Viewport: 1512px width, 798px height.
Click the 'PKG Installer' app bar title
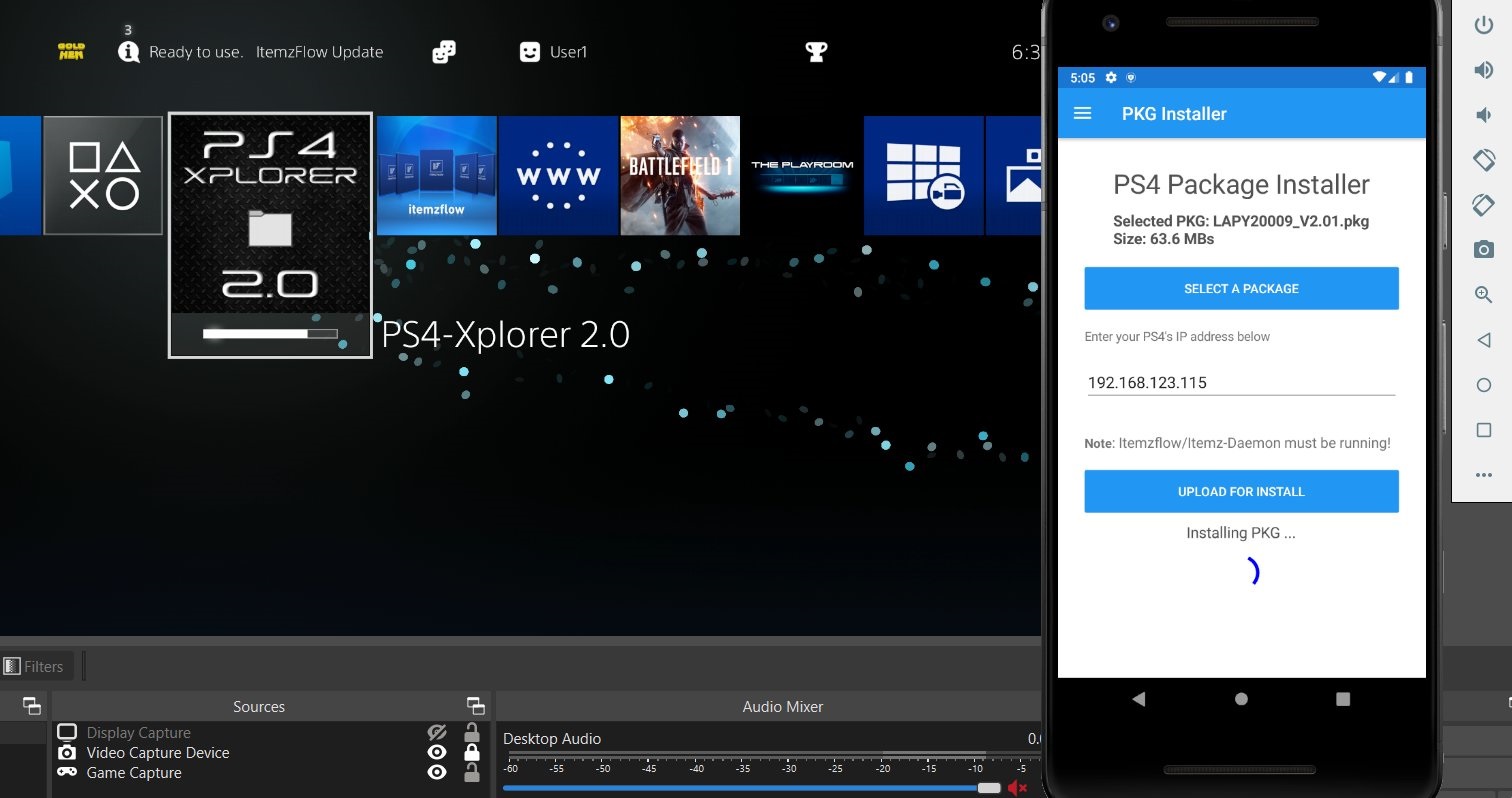(1174, 114)
